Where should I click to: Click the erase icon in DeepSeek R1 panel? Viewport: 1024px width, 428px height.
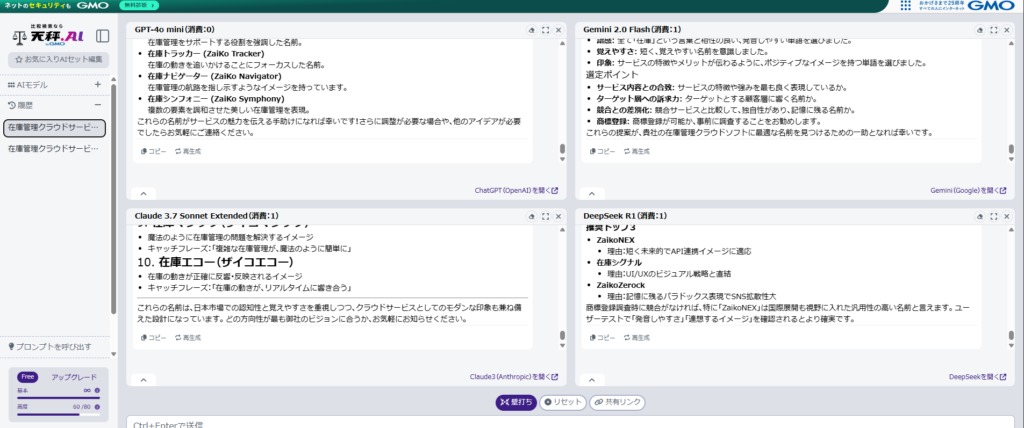980,216
